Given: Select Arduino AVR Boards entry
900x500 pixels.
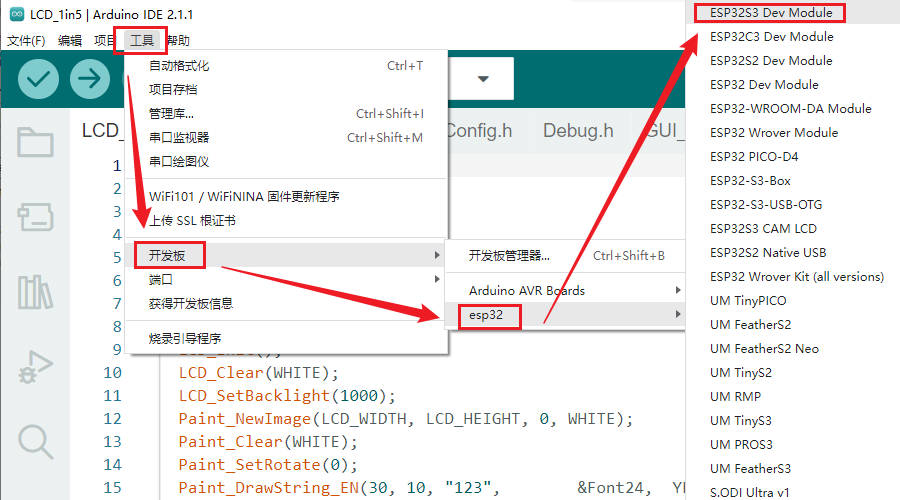Looking at the screenshot, I should (565, 290).
